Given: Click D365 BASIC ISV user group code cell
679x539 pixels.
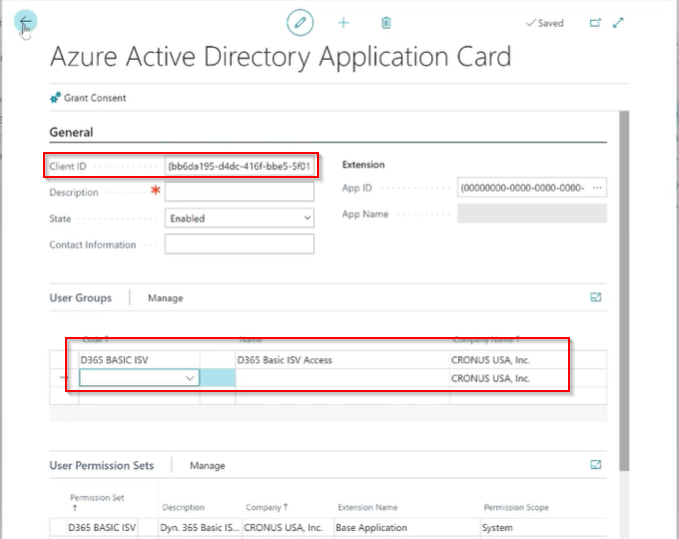Looking at the screenshot, I should tap(139, 360).
